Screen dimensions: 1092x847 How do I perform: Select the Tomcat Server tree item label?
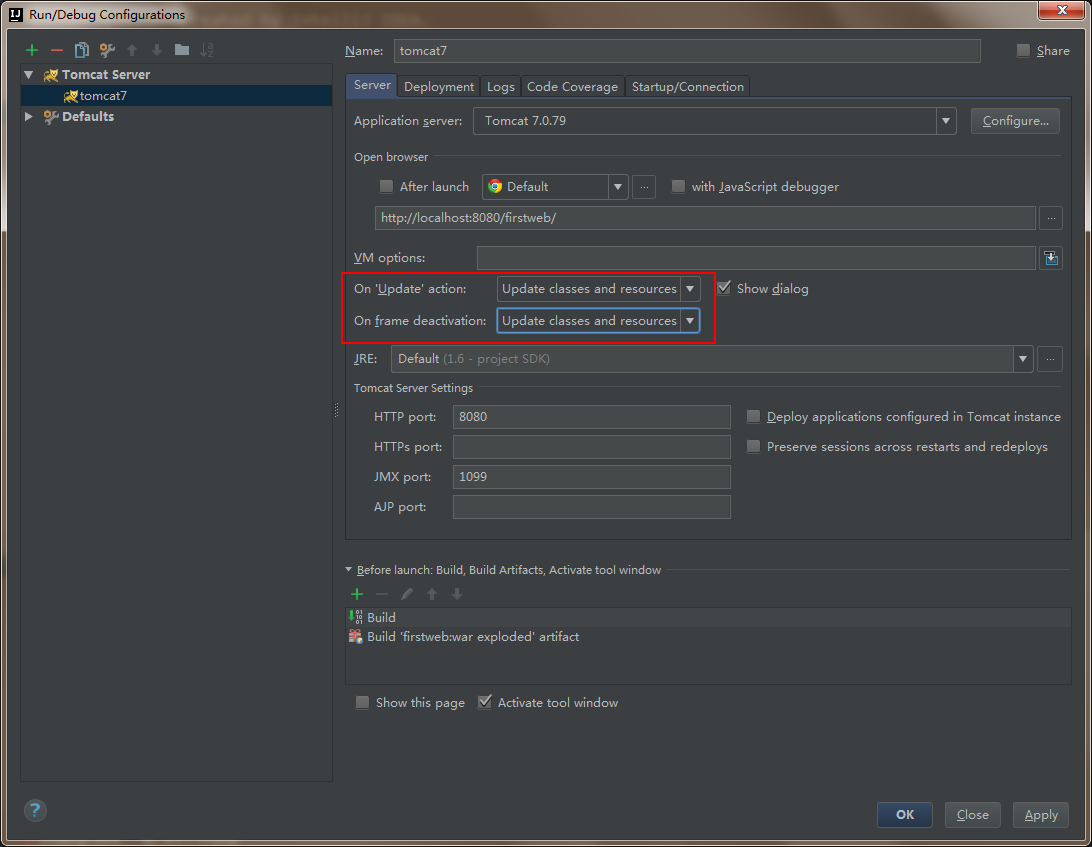click(x=106, y=75)
